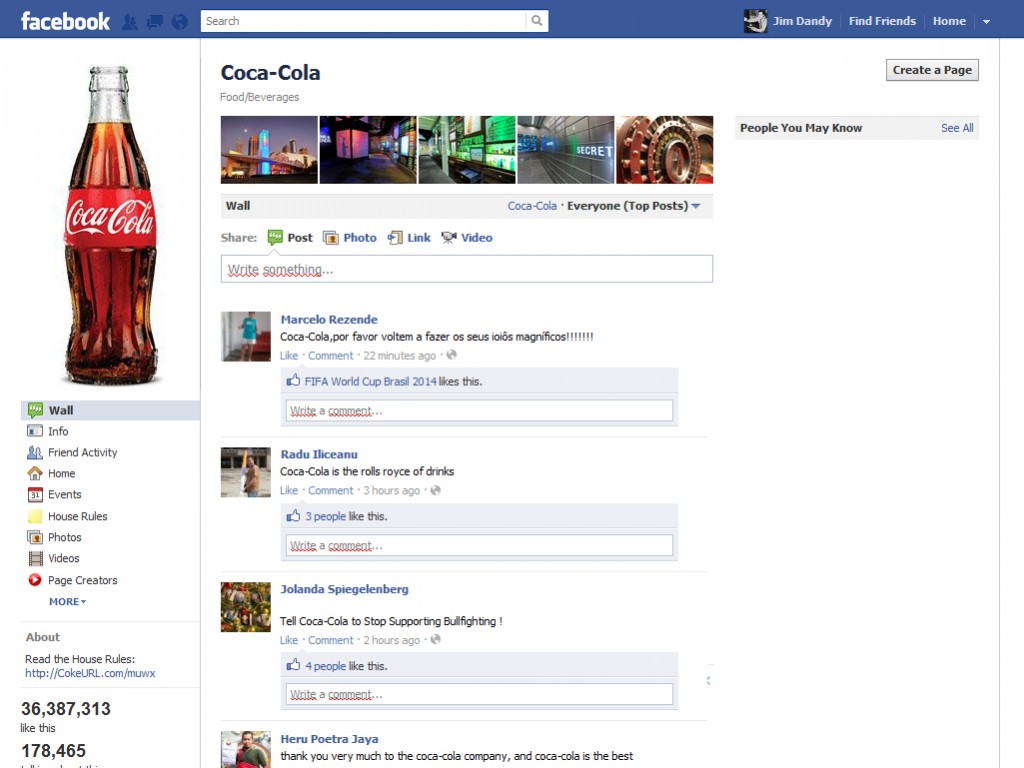Attach a Link to the post
The image size is (1024, 768).
coord(419,237)
